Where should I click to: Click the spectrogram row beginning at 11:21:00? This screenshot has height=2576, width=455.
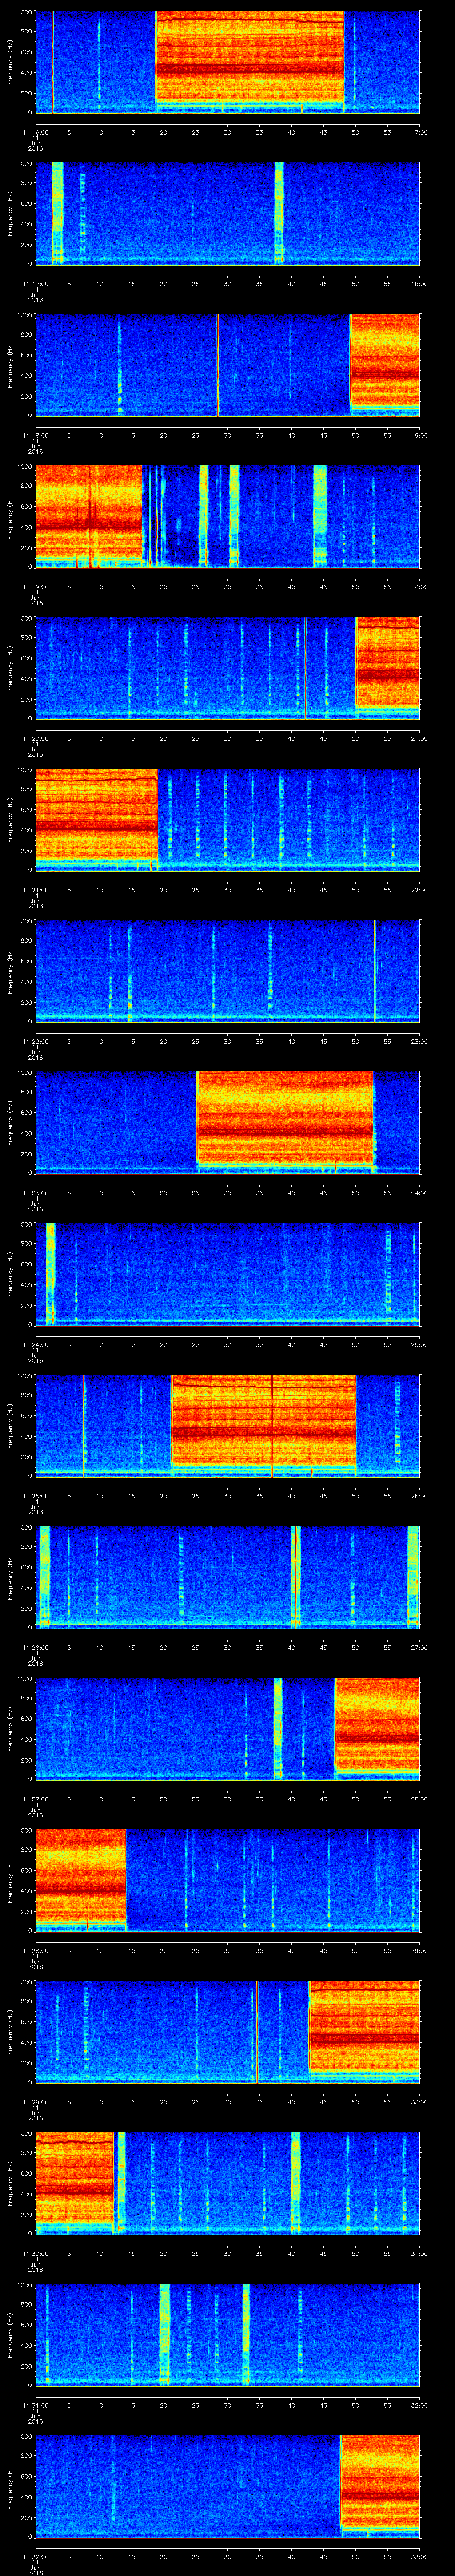(227, 819)
